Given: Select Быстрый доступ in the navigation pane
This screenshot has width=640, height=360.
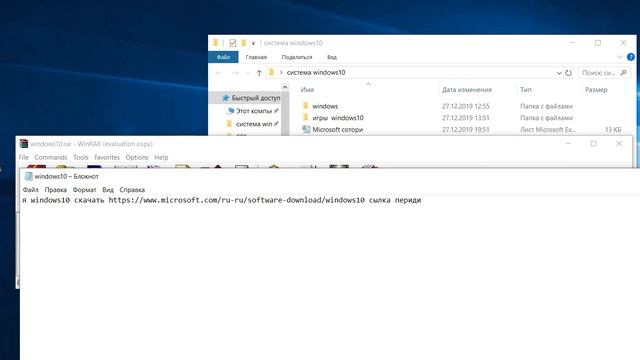Looking at the screenshot, I should pos(256,98).
